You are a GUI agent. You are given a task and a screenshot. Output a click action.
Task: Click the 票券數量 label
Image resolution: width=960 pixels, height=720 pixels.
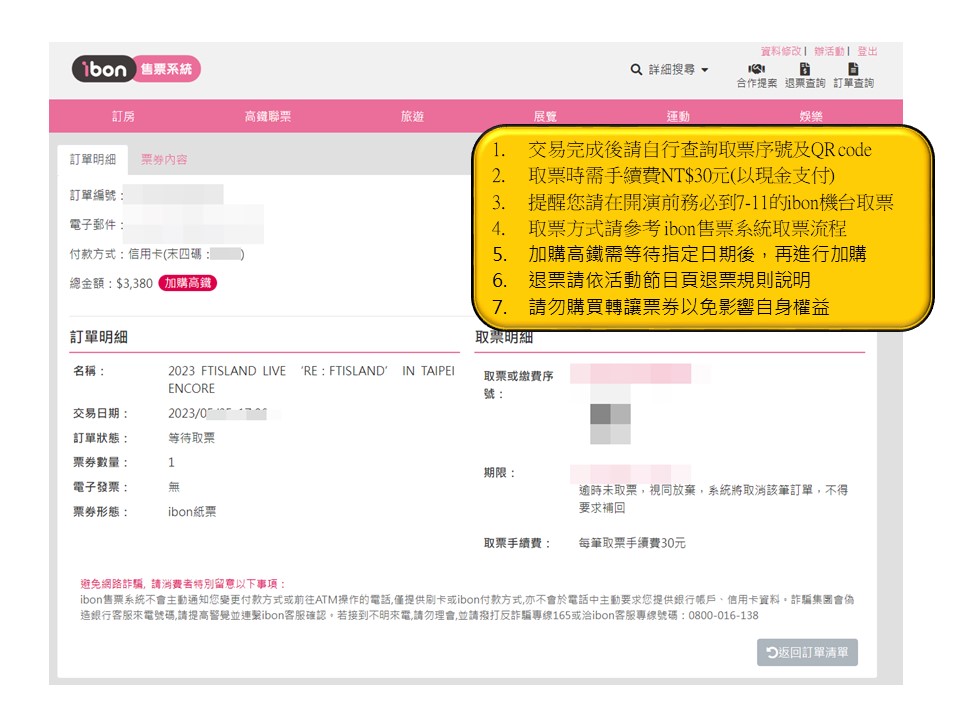100,462
